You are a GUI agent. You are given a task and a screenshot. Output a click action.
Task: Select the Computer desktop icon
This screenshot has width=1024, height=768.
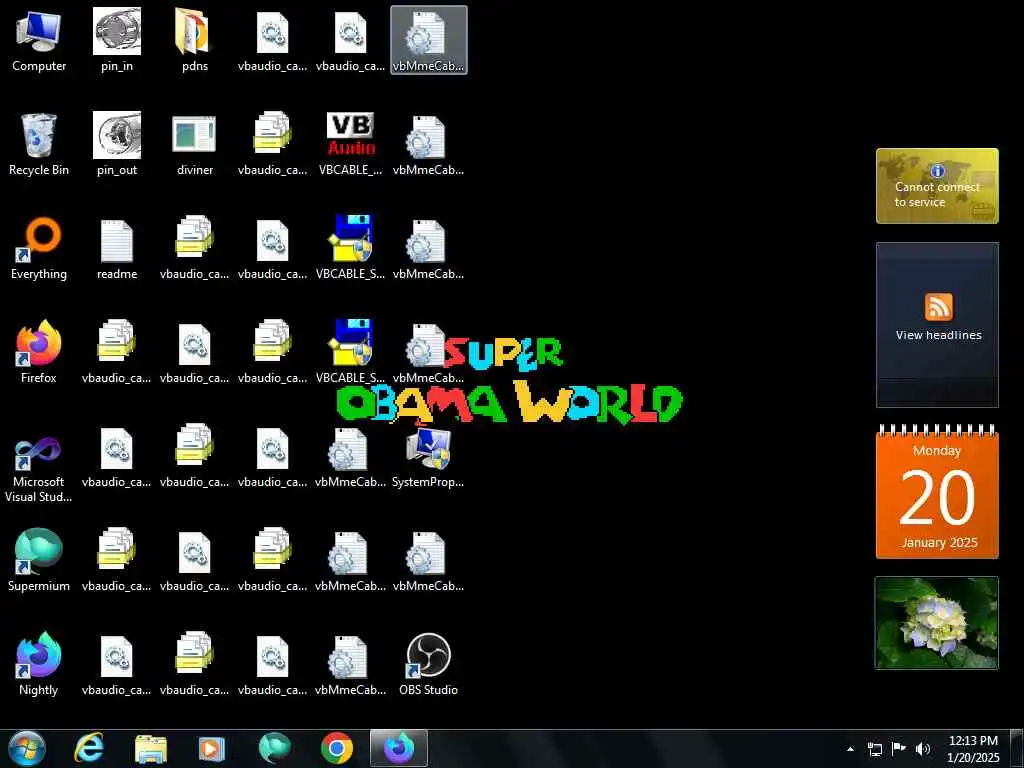39,39
